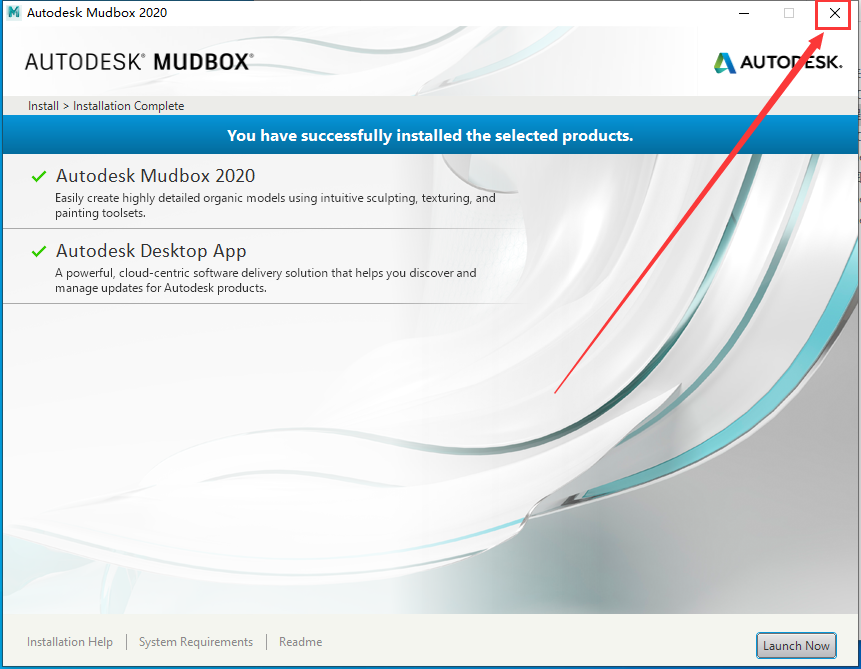The image size is (861, 669).
Task: Click the Mudbox icon in the title bar
Action: coord(13,13)
